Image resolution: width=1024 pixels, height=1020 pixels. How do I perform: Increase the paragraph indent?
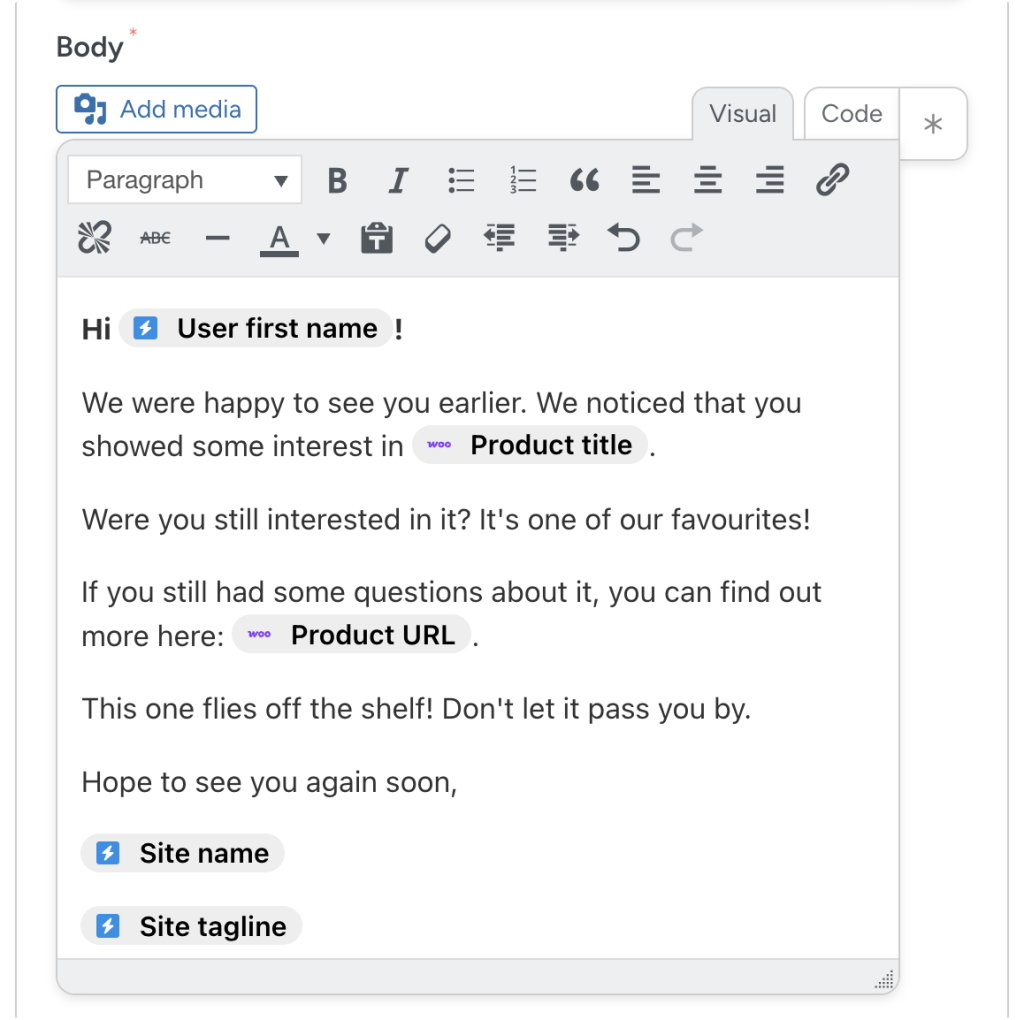pos(562,238)
